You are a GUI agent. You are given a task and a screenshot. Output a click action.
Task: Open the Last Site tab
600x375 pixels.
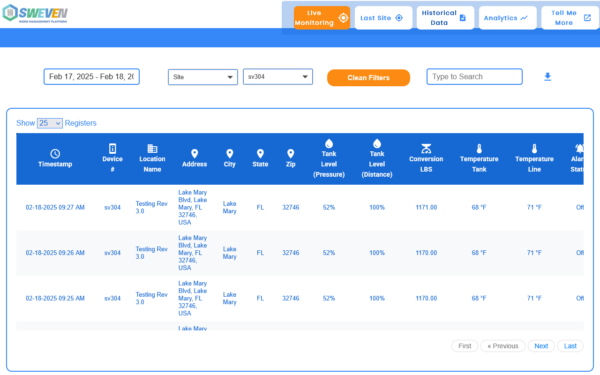[383, 18]
